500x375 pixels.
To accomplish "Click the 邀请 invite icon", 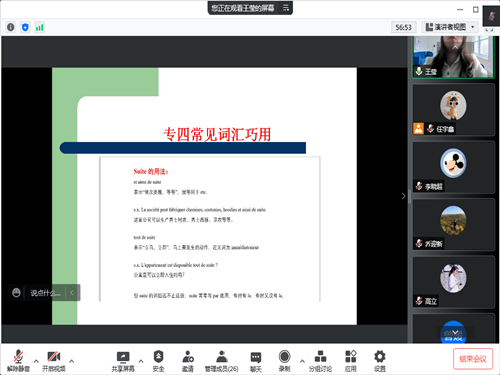I will pos(188,360).
